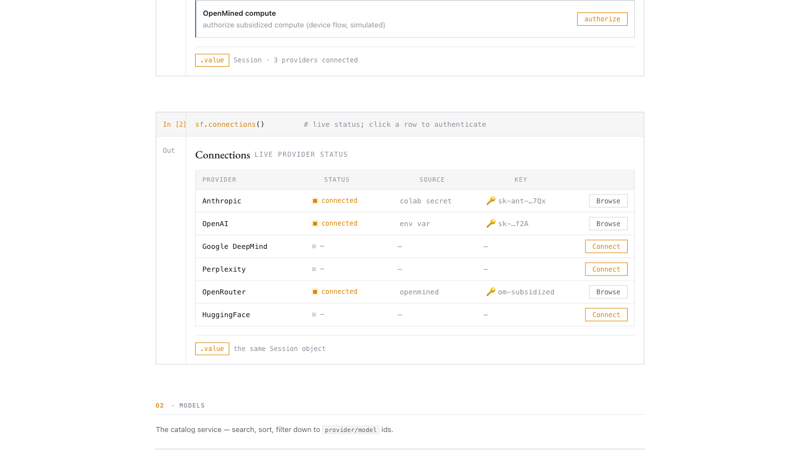Click the OpenMined compute title
Viewport: 800px width, 450px height.
[x=239, y=13]
